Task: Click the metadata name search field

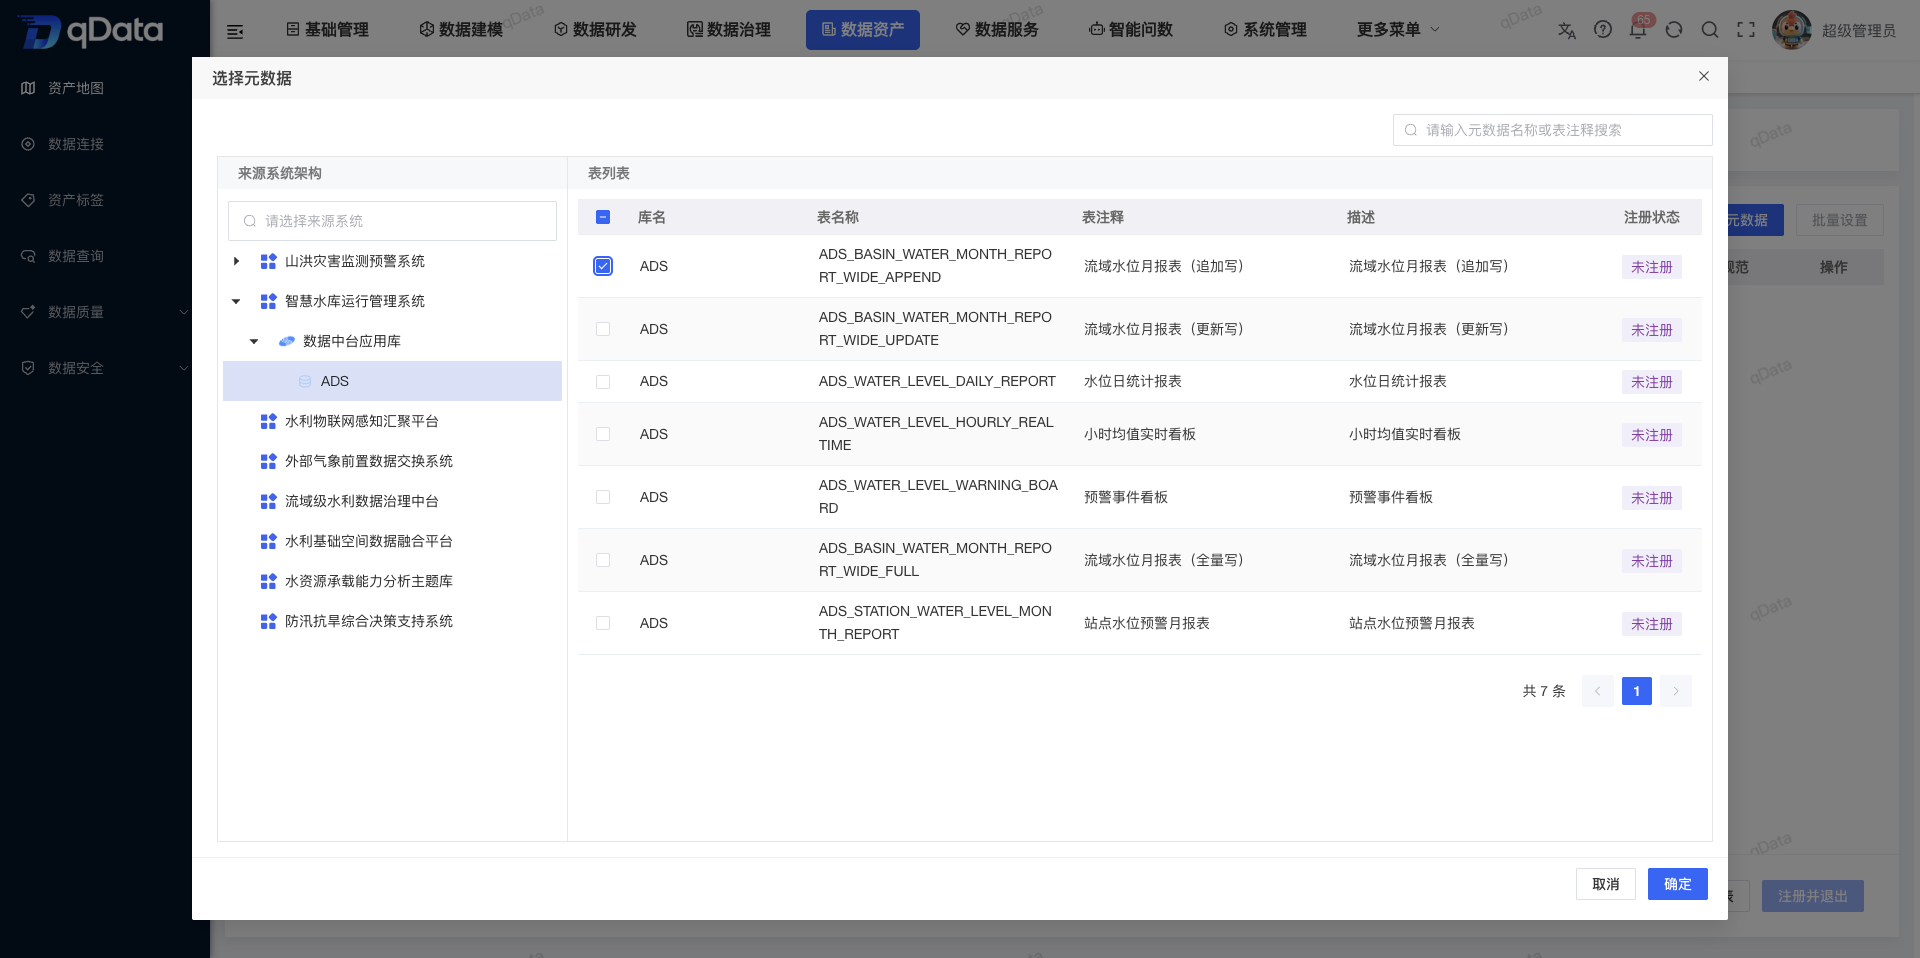Action: (x=1553, y=130)
